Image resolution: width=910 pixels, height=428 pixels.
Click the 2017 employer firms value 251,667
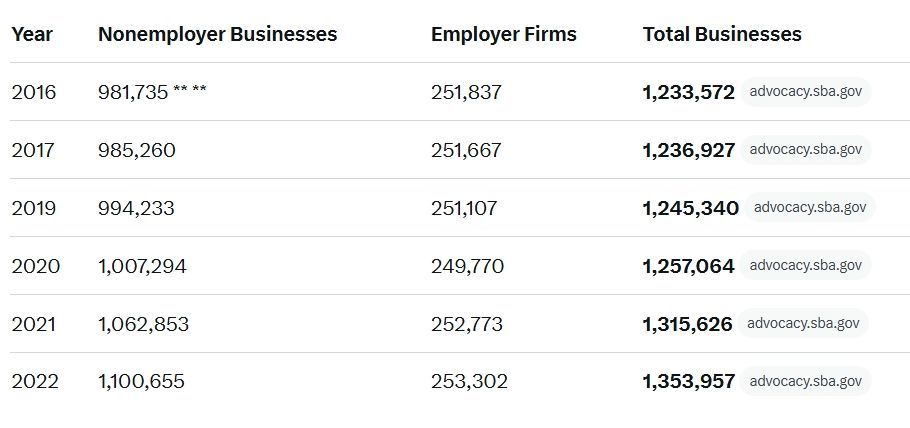[466, 150]
